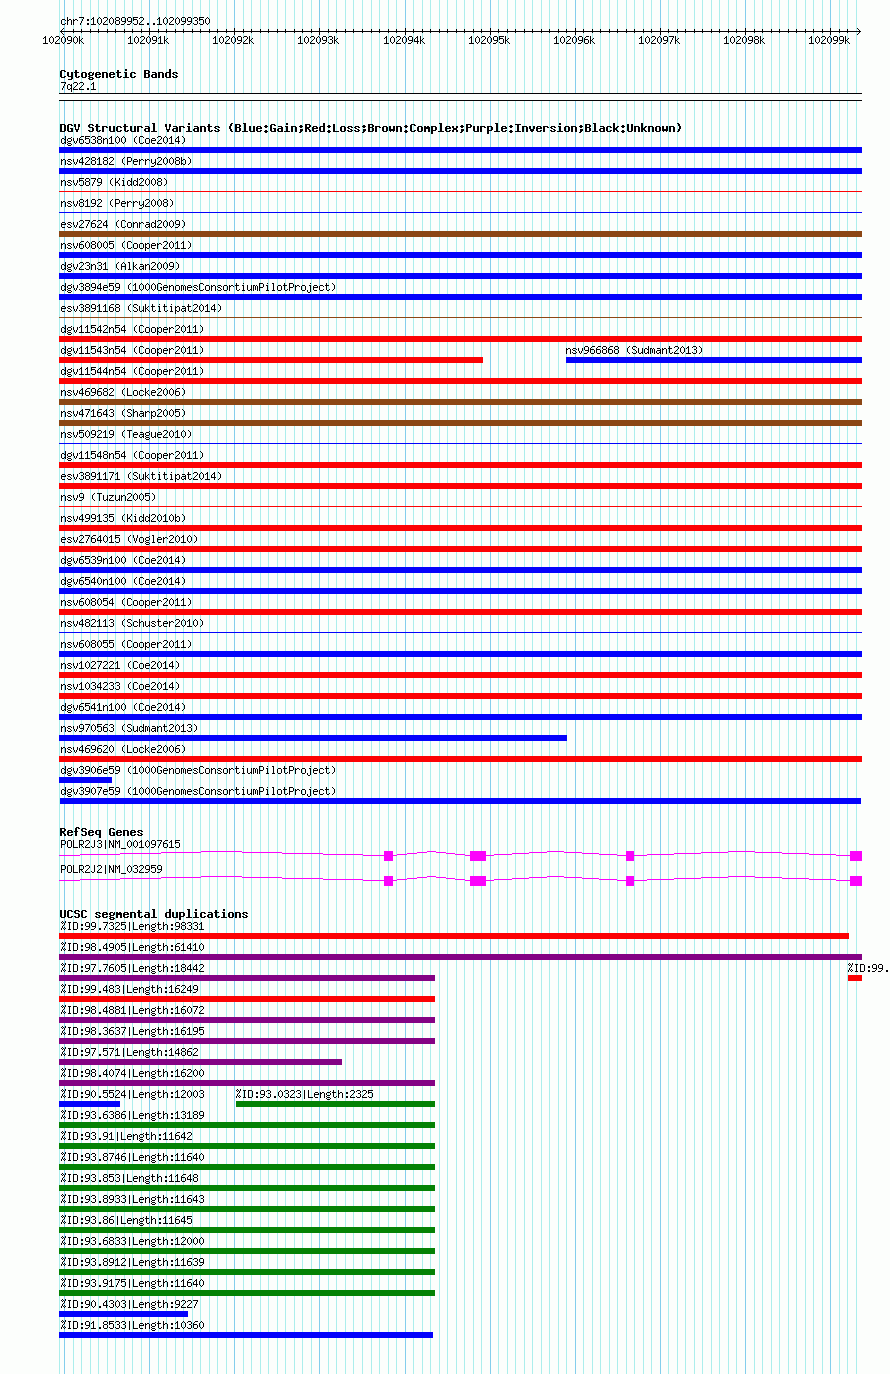This screenshot has height=1374, width=890.
Task: Click the blue bar under nsv966868
Action: [x=714, y=360]
